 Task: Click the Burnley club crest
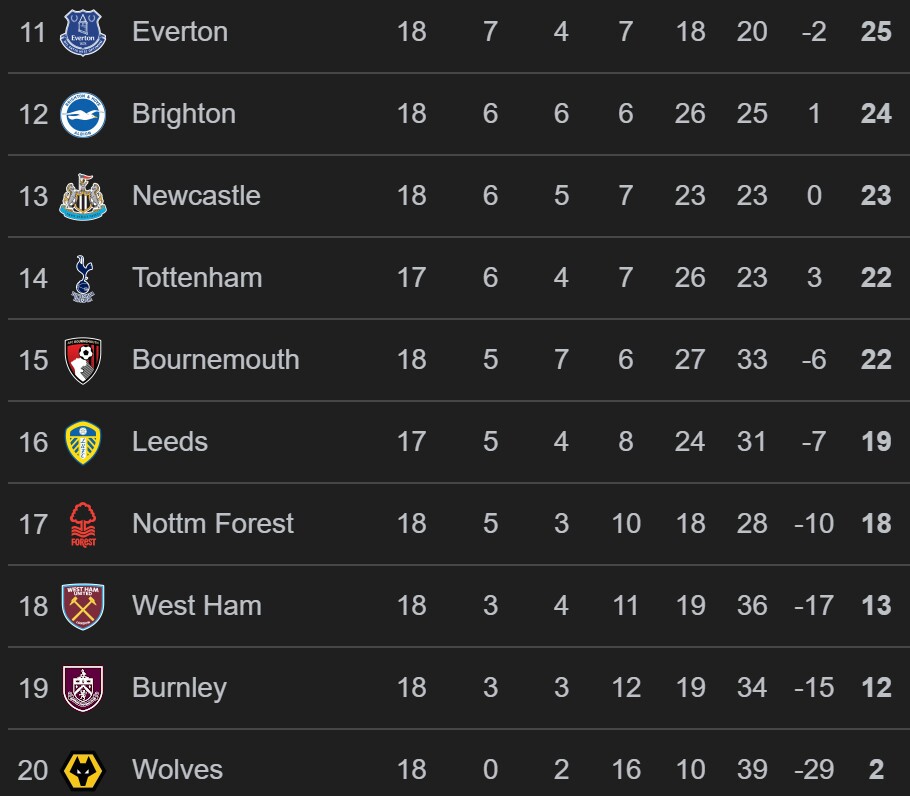pyautogui.click(x=83, y=688)
